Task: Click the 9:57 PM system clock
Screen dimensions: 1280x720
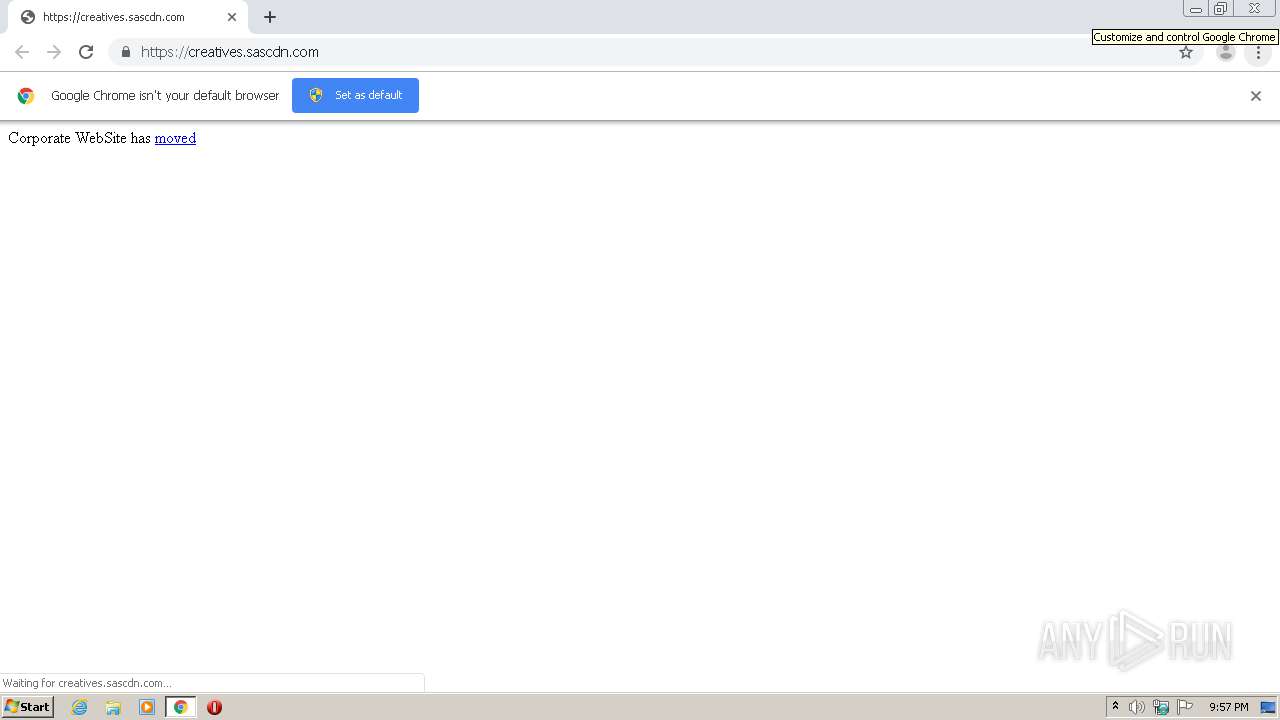Action: click(x=1229, y=707)
